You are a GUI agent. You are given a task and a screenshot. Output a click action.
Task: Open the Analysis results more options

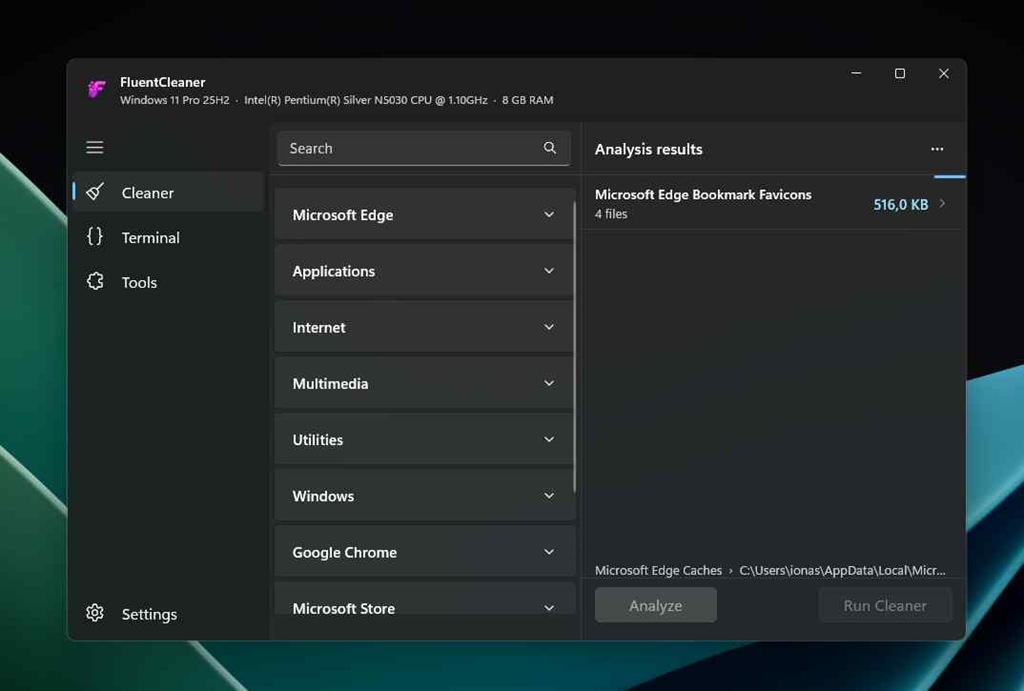937,149
